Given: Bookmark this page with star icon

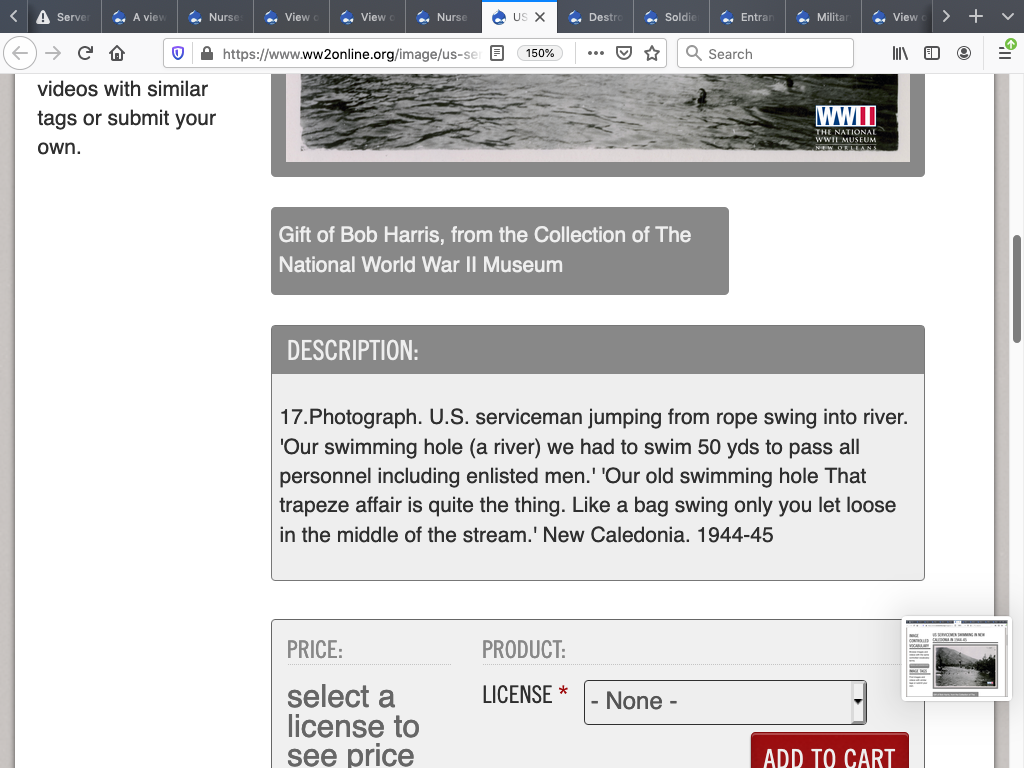Looking at the screenshot, I should pos(652,54).
